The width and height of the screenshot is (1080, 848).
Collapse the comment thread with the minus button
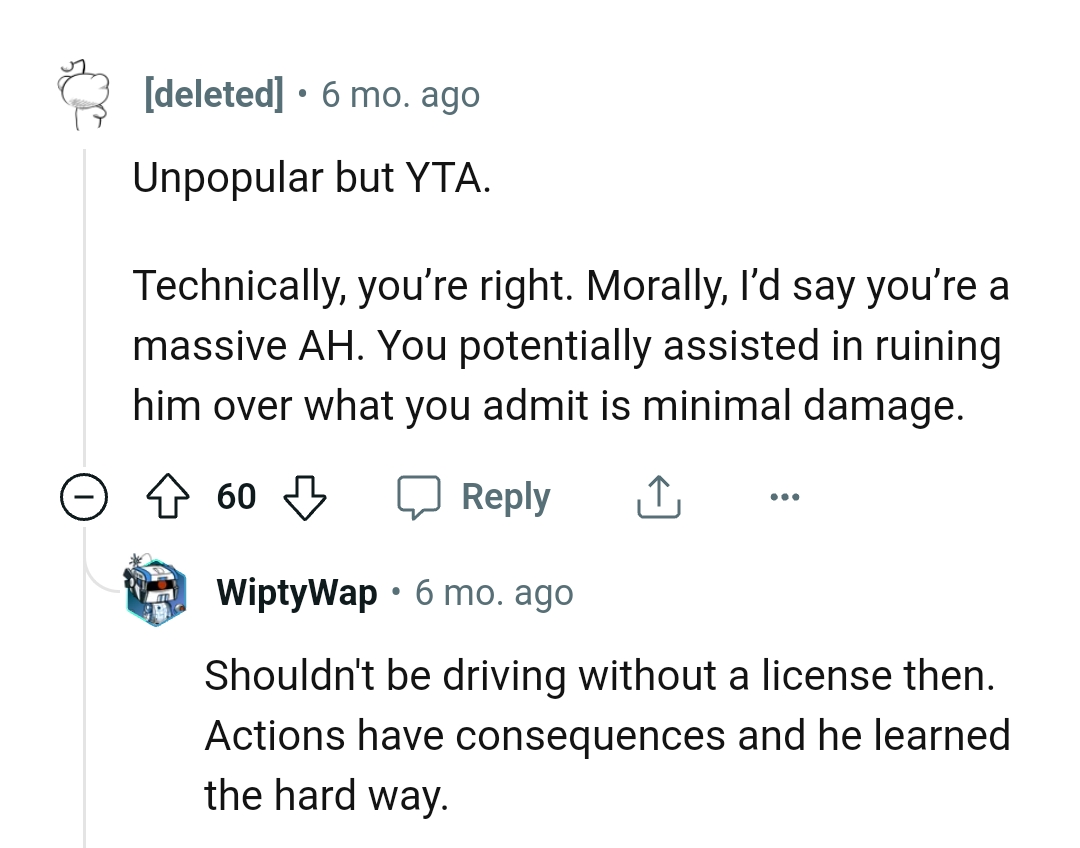point(85,496)
